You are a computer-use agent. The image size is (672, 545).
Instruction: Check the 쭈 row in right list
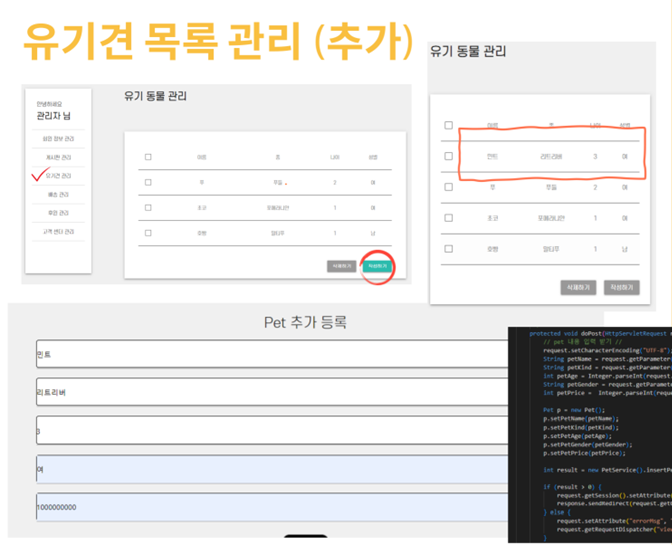[448, 187]
